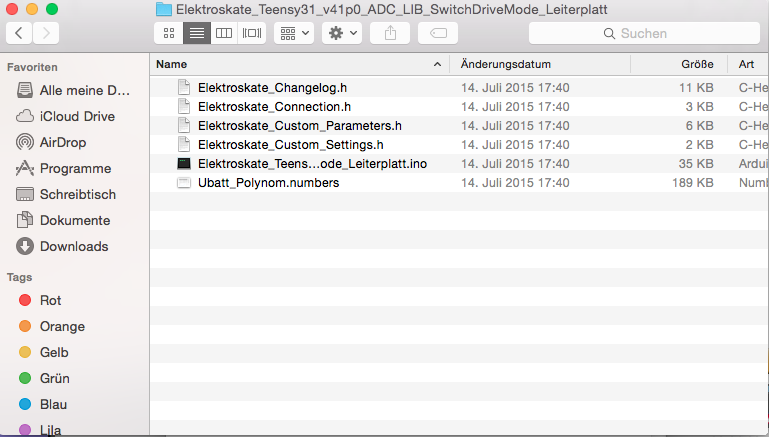Click the Favoriten section header

32,67
